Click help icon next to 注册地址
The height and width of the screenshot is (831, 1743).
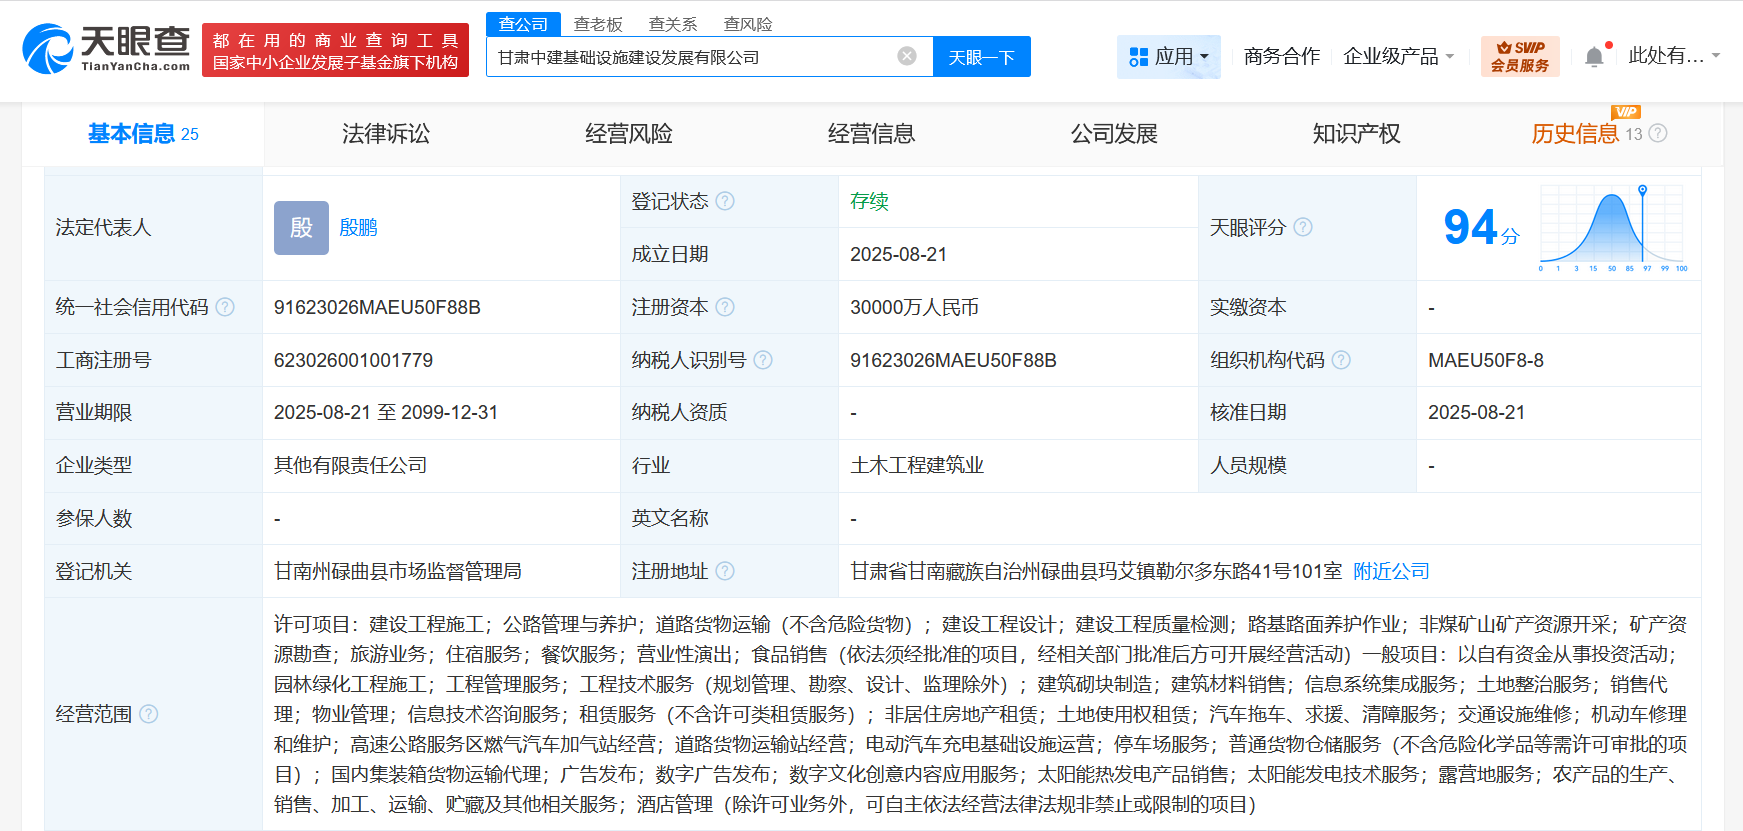[x=725, y=571]
